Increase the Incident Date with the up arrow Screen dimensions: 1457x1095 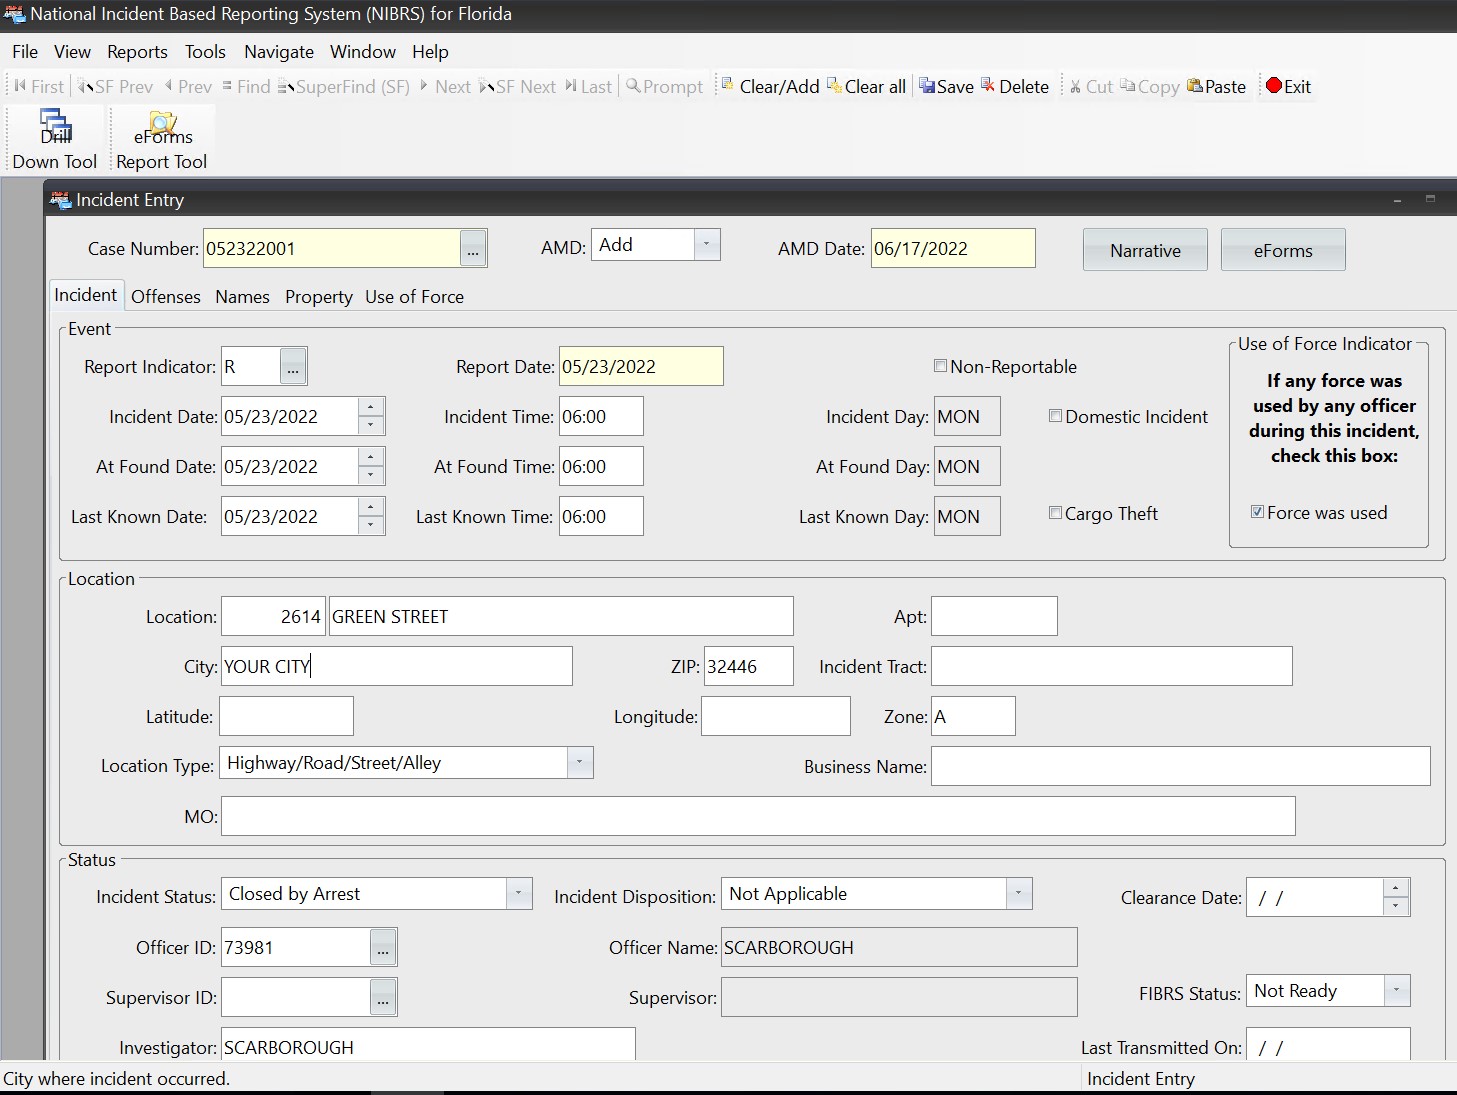[371, 407]
